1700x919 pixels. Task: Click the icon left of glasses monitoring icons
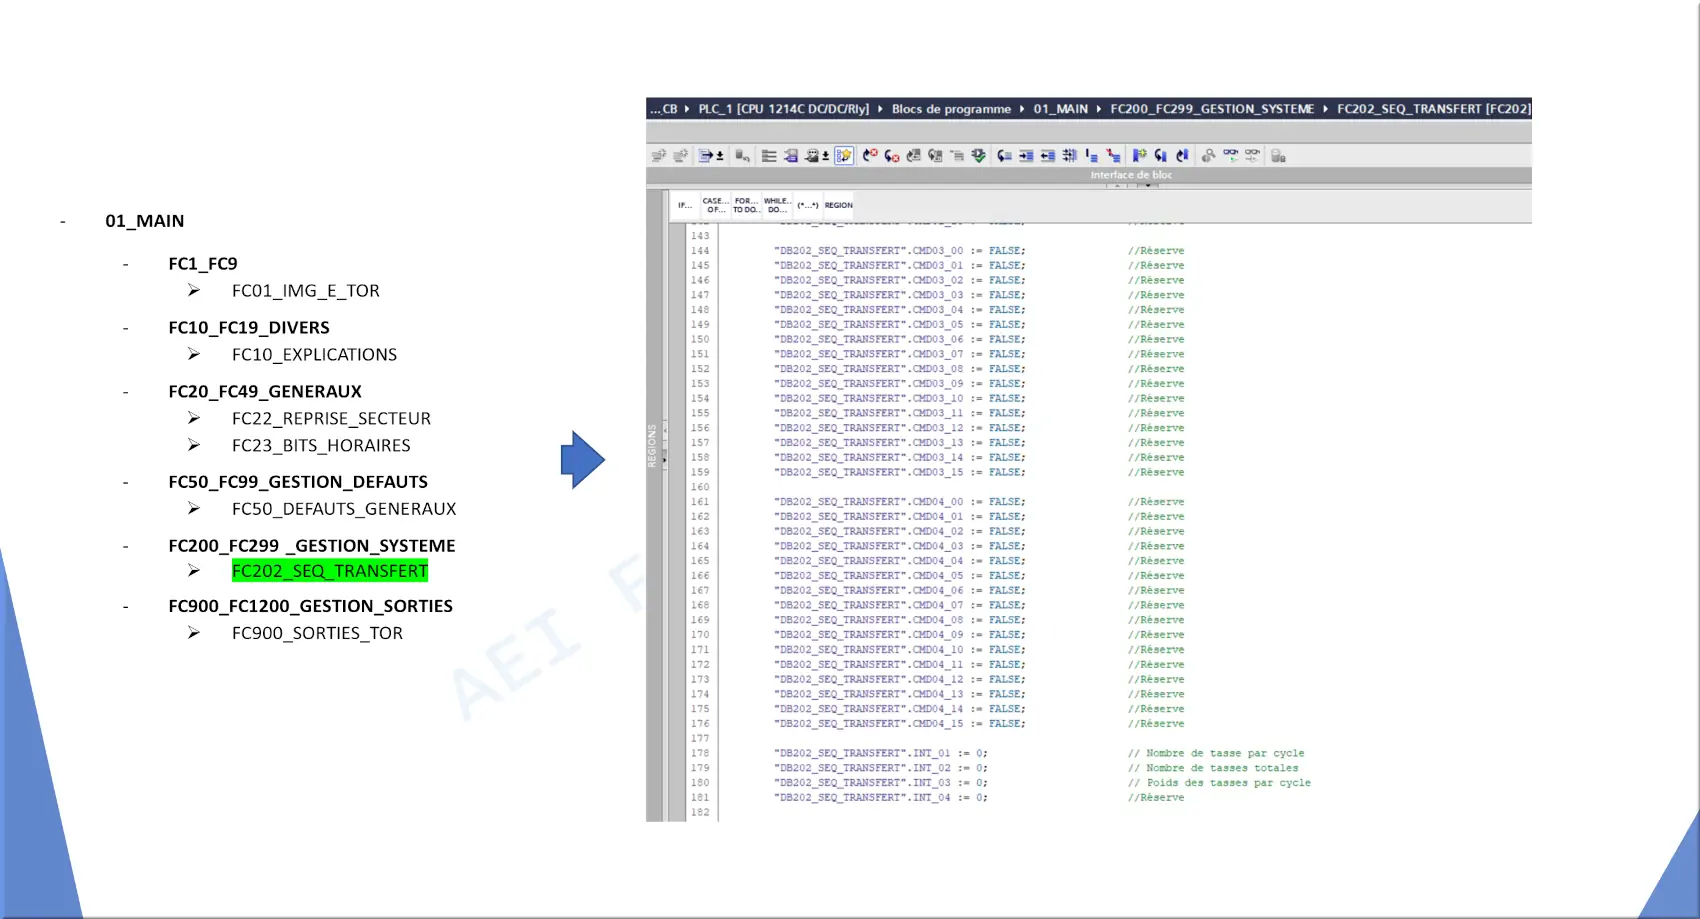point(1208,156)
